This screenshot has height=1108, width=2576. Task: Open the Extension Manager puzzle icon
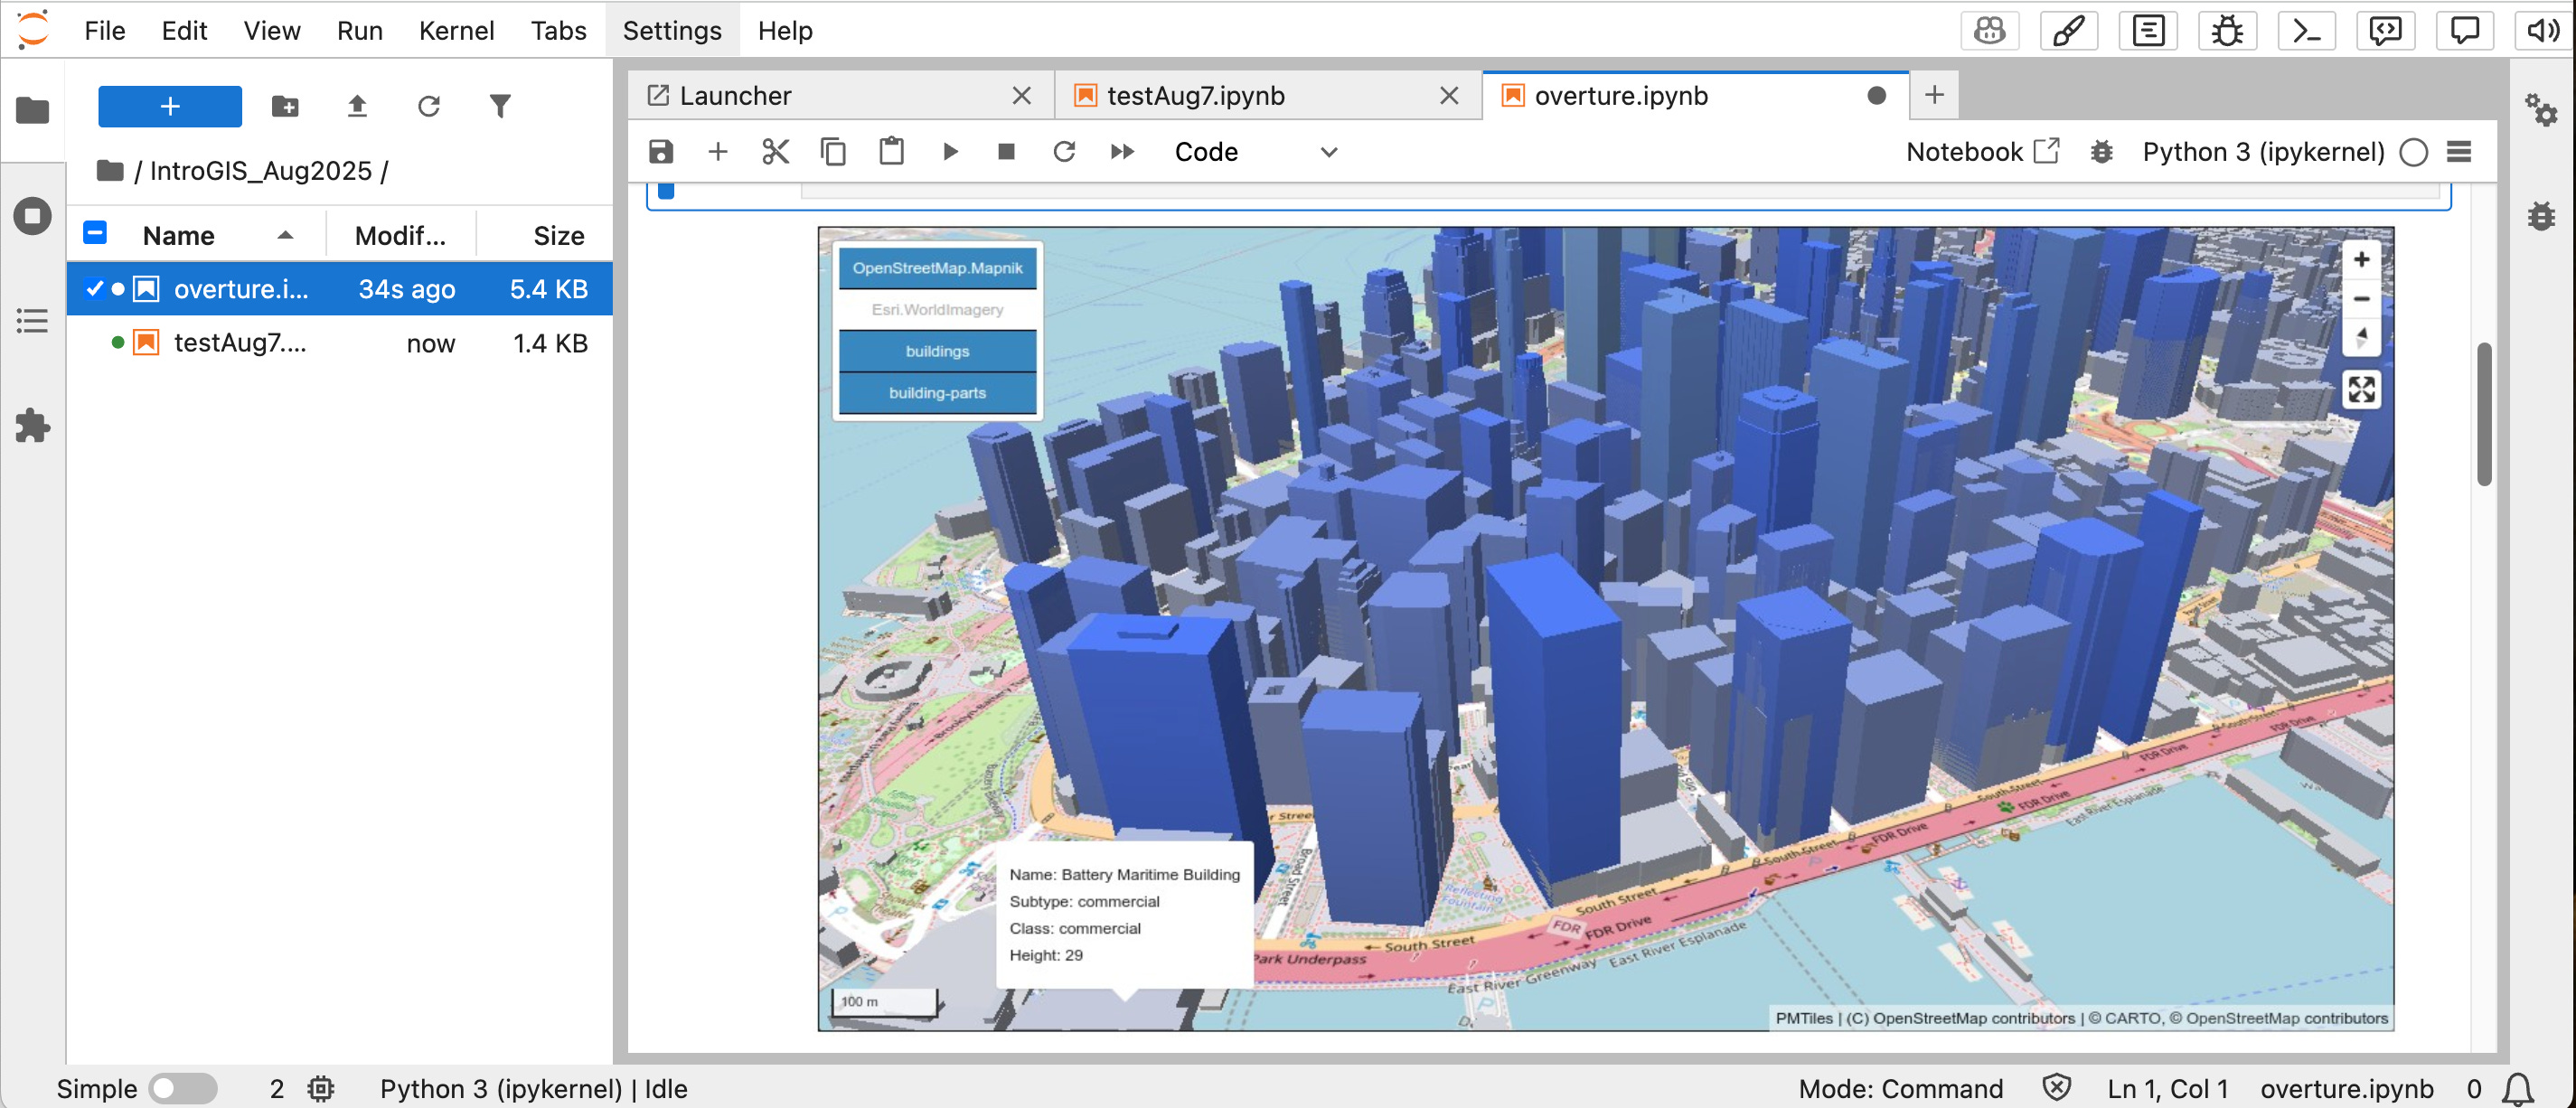pyautogui.click(x=32, y=426)
